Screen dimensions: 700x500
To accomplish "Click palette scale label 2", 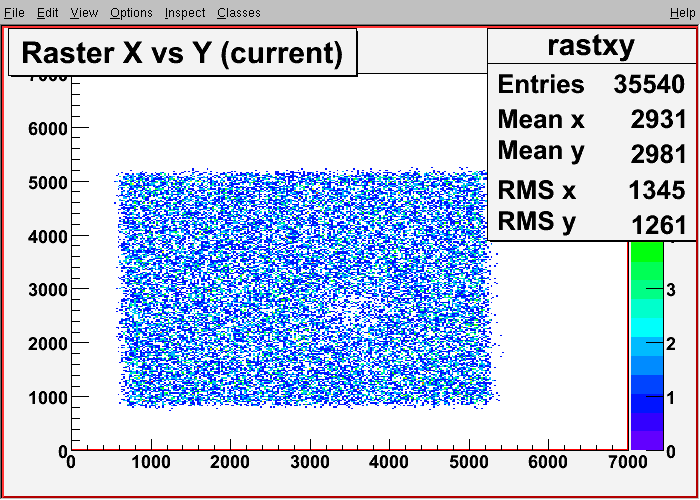I will point(671,344).
